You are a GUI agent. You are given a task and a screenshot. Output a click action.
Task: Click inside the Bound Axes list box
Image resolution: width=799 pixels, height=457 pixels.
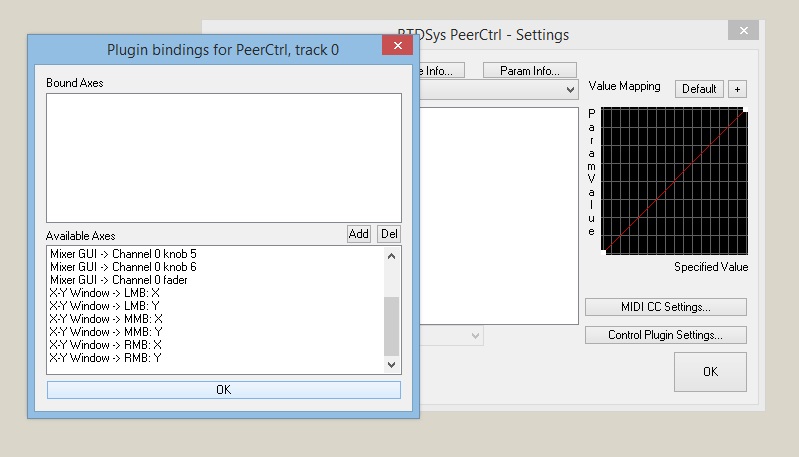pyautogui.click(x=224, y=158)
